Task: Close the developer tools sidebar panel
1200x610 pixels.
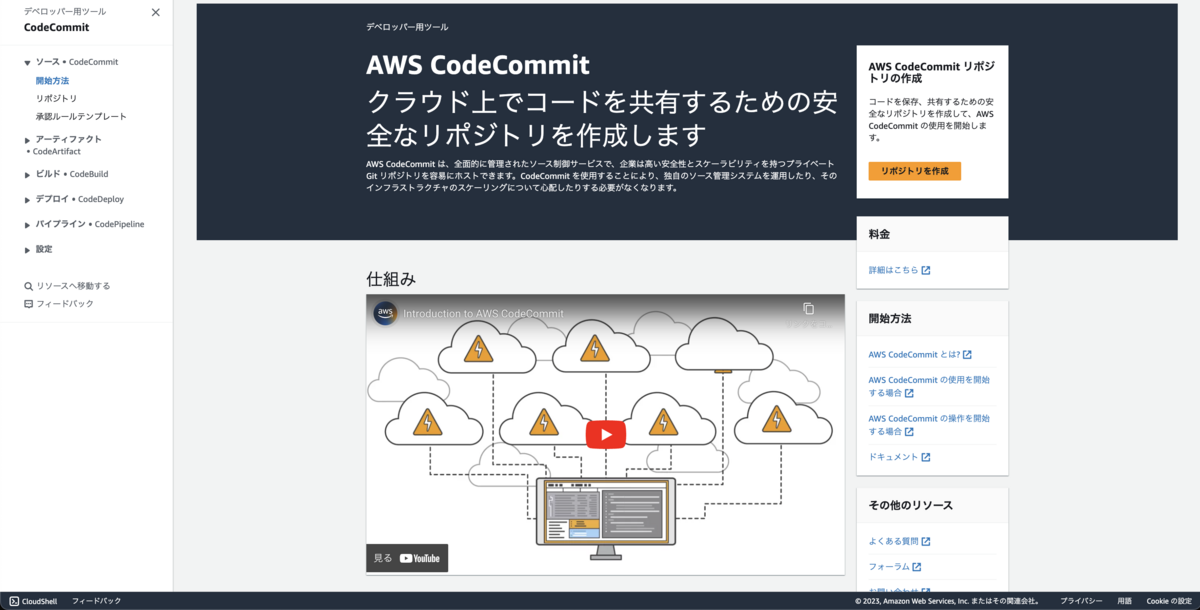Action: click(155, 13)
